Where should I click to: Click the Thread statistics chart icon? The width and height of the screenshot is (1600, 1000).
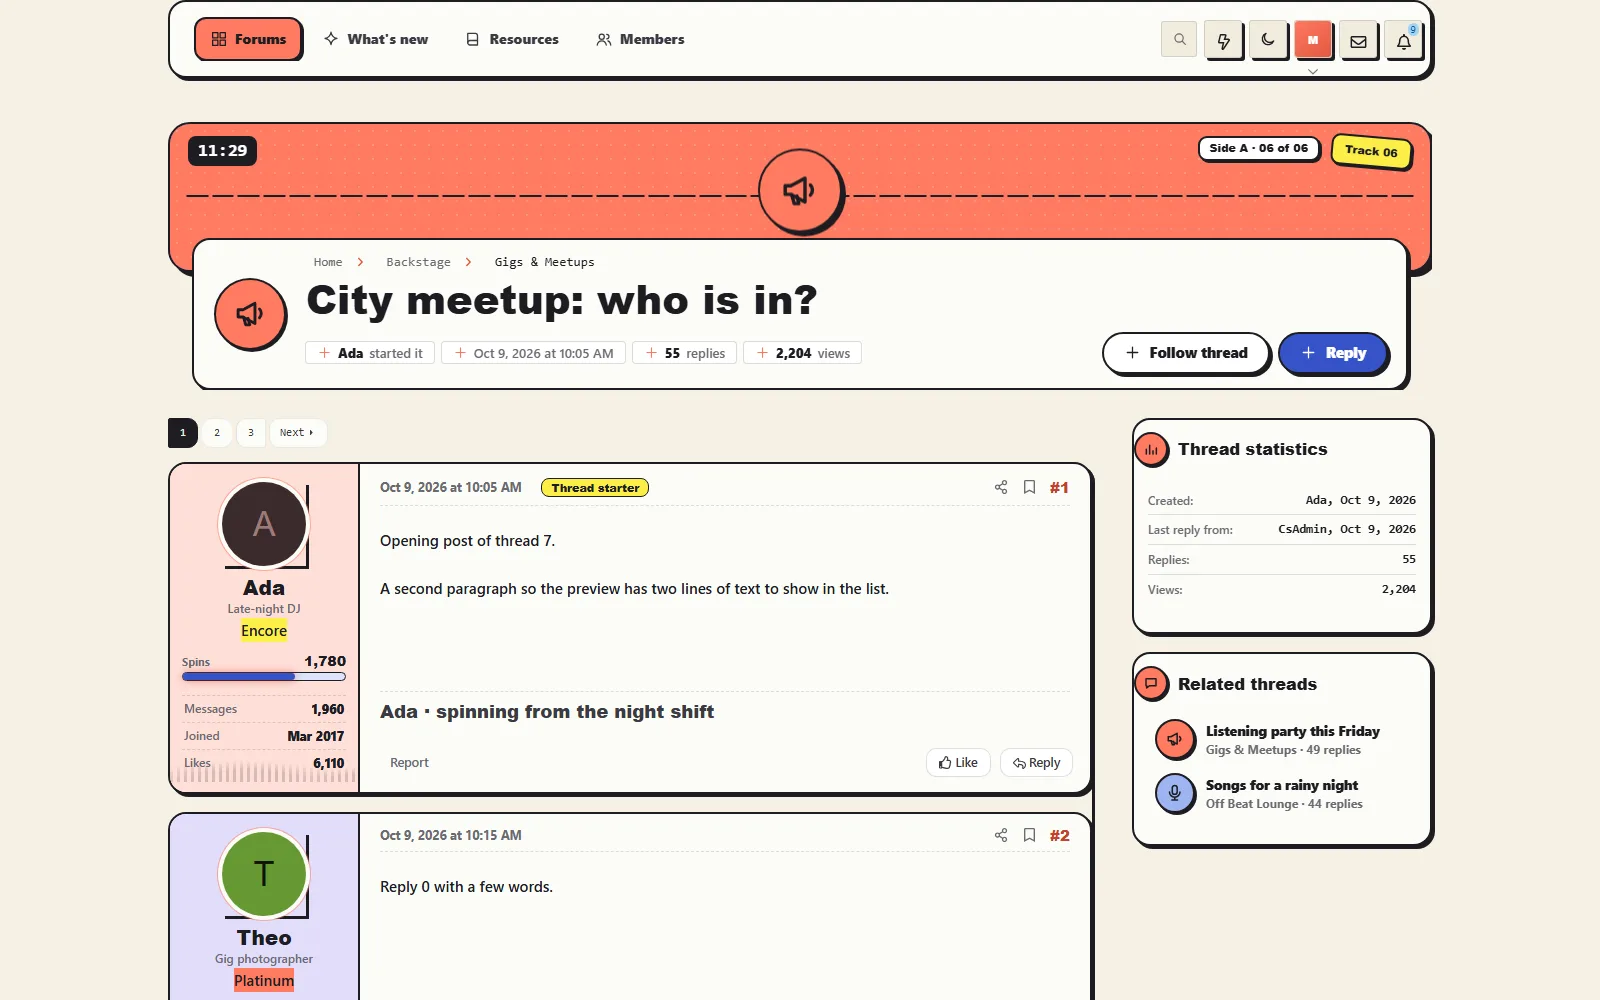[x=1151, y=450]
